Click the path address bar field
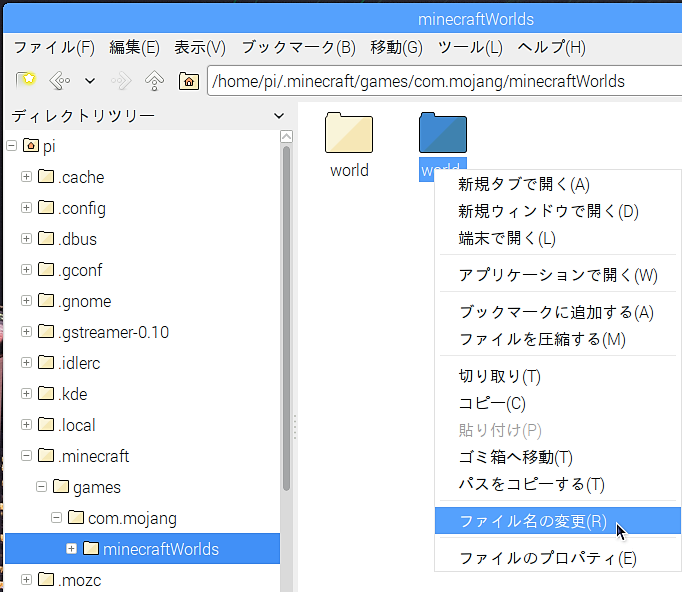This screenshot has width=682, height=592. pyautogui.click(x=440, y=81)
